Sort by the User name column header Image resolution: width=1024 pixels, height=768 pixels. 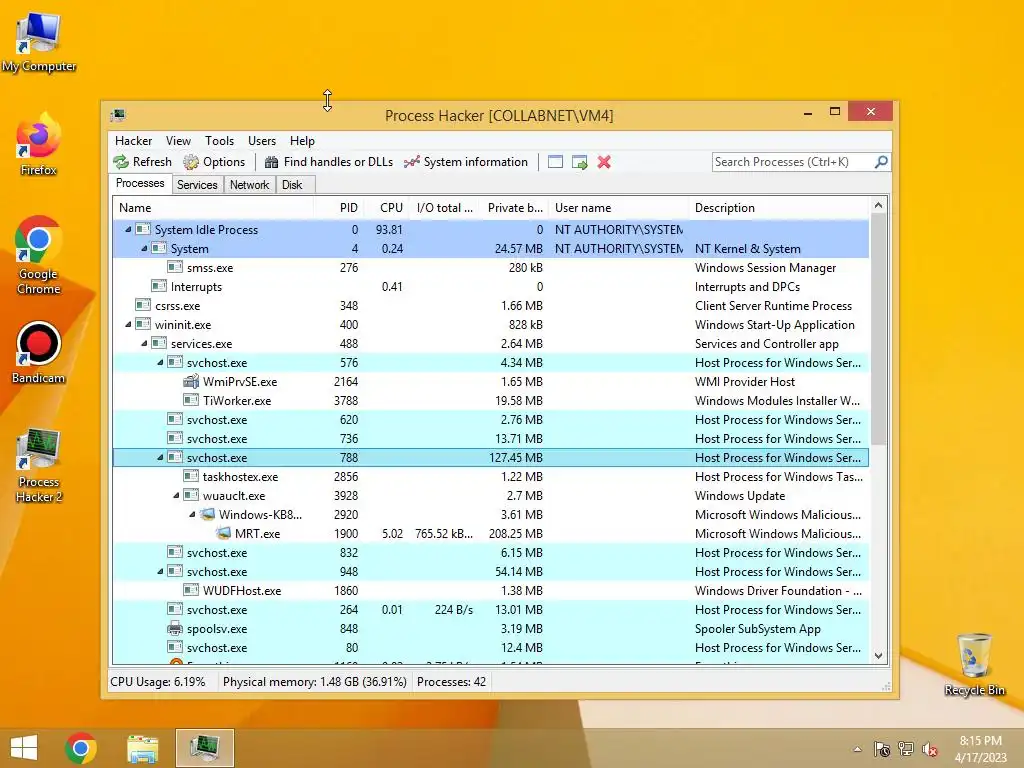click(x=618, y=208)
